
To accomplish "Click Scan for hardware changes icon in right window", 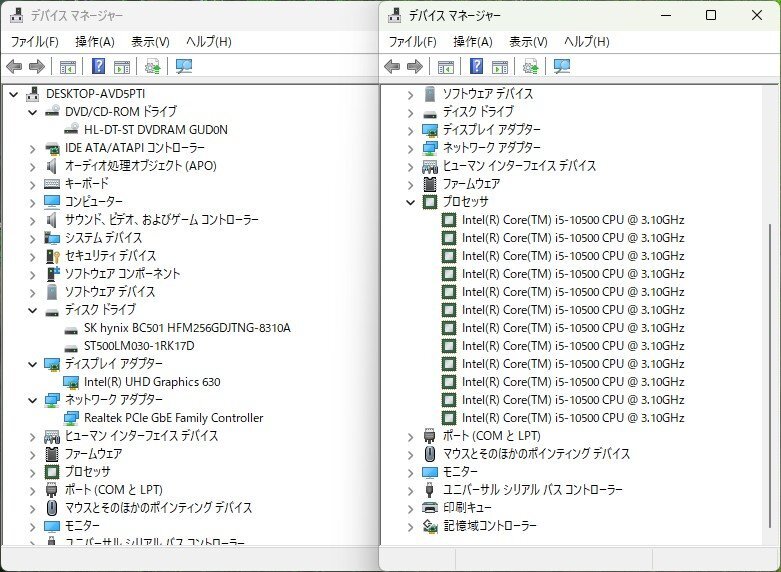I will [562, 66].
